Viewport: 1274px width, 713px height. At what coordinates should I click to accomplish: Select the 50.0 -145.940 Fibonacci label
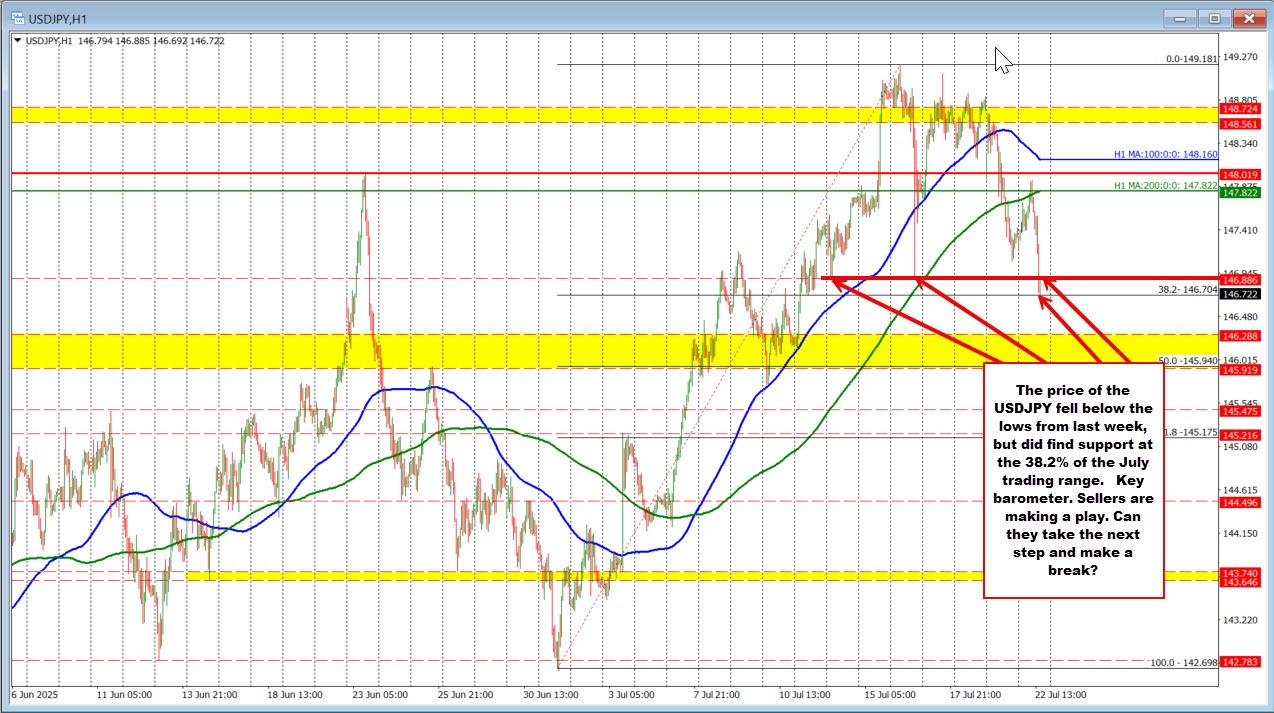pos(1187,360)
